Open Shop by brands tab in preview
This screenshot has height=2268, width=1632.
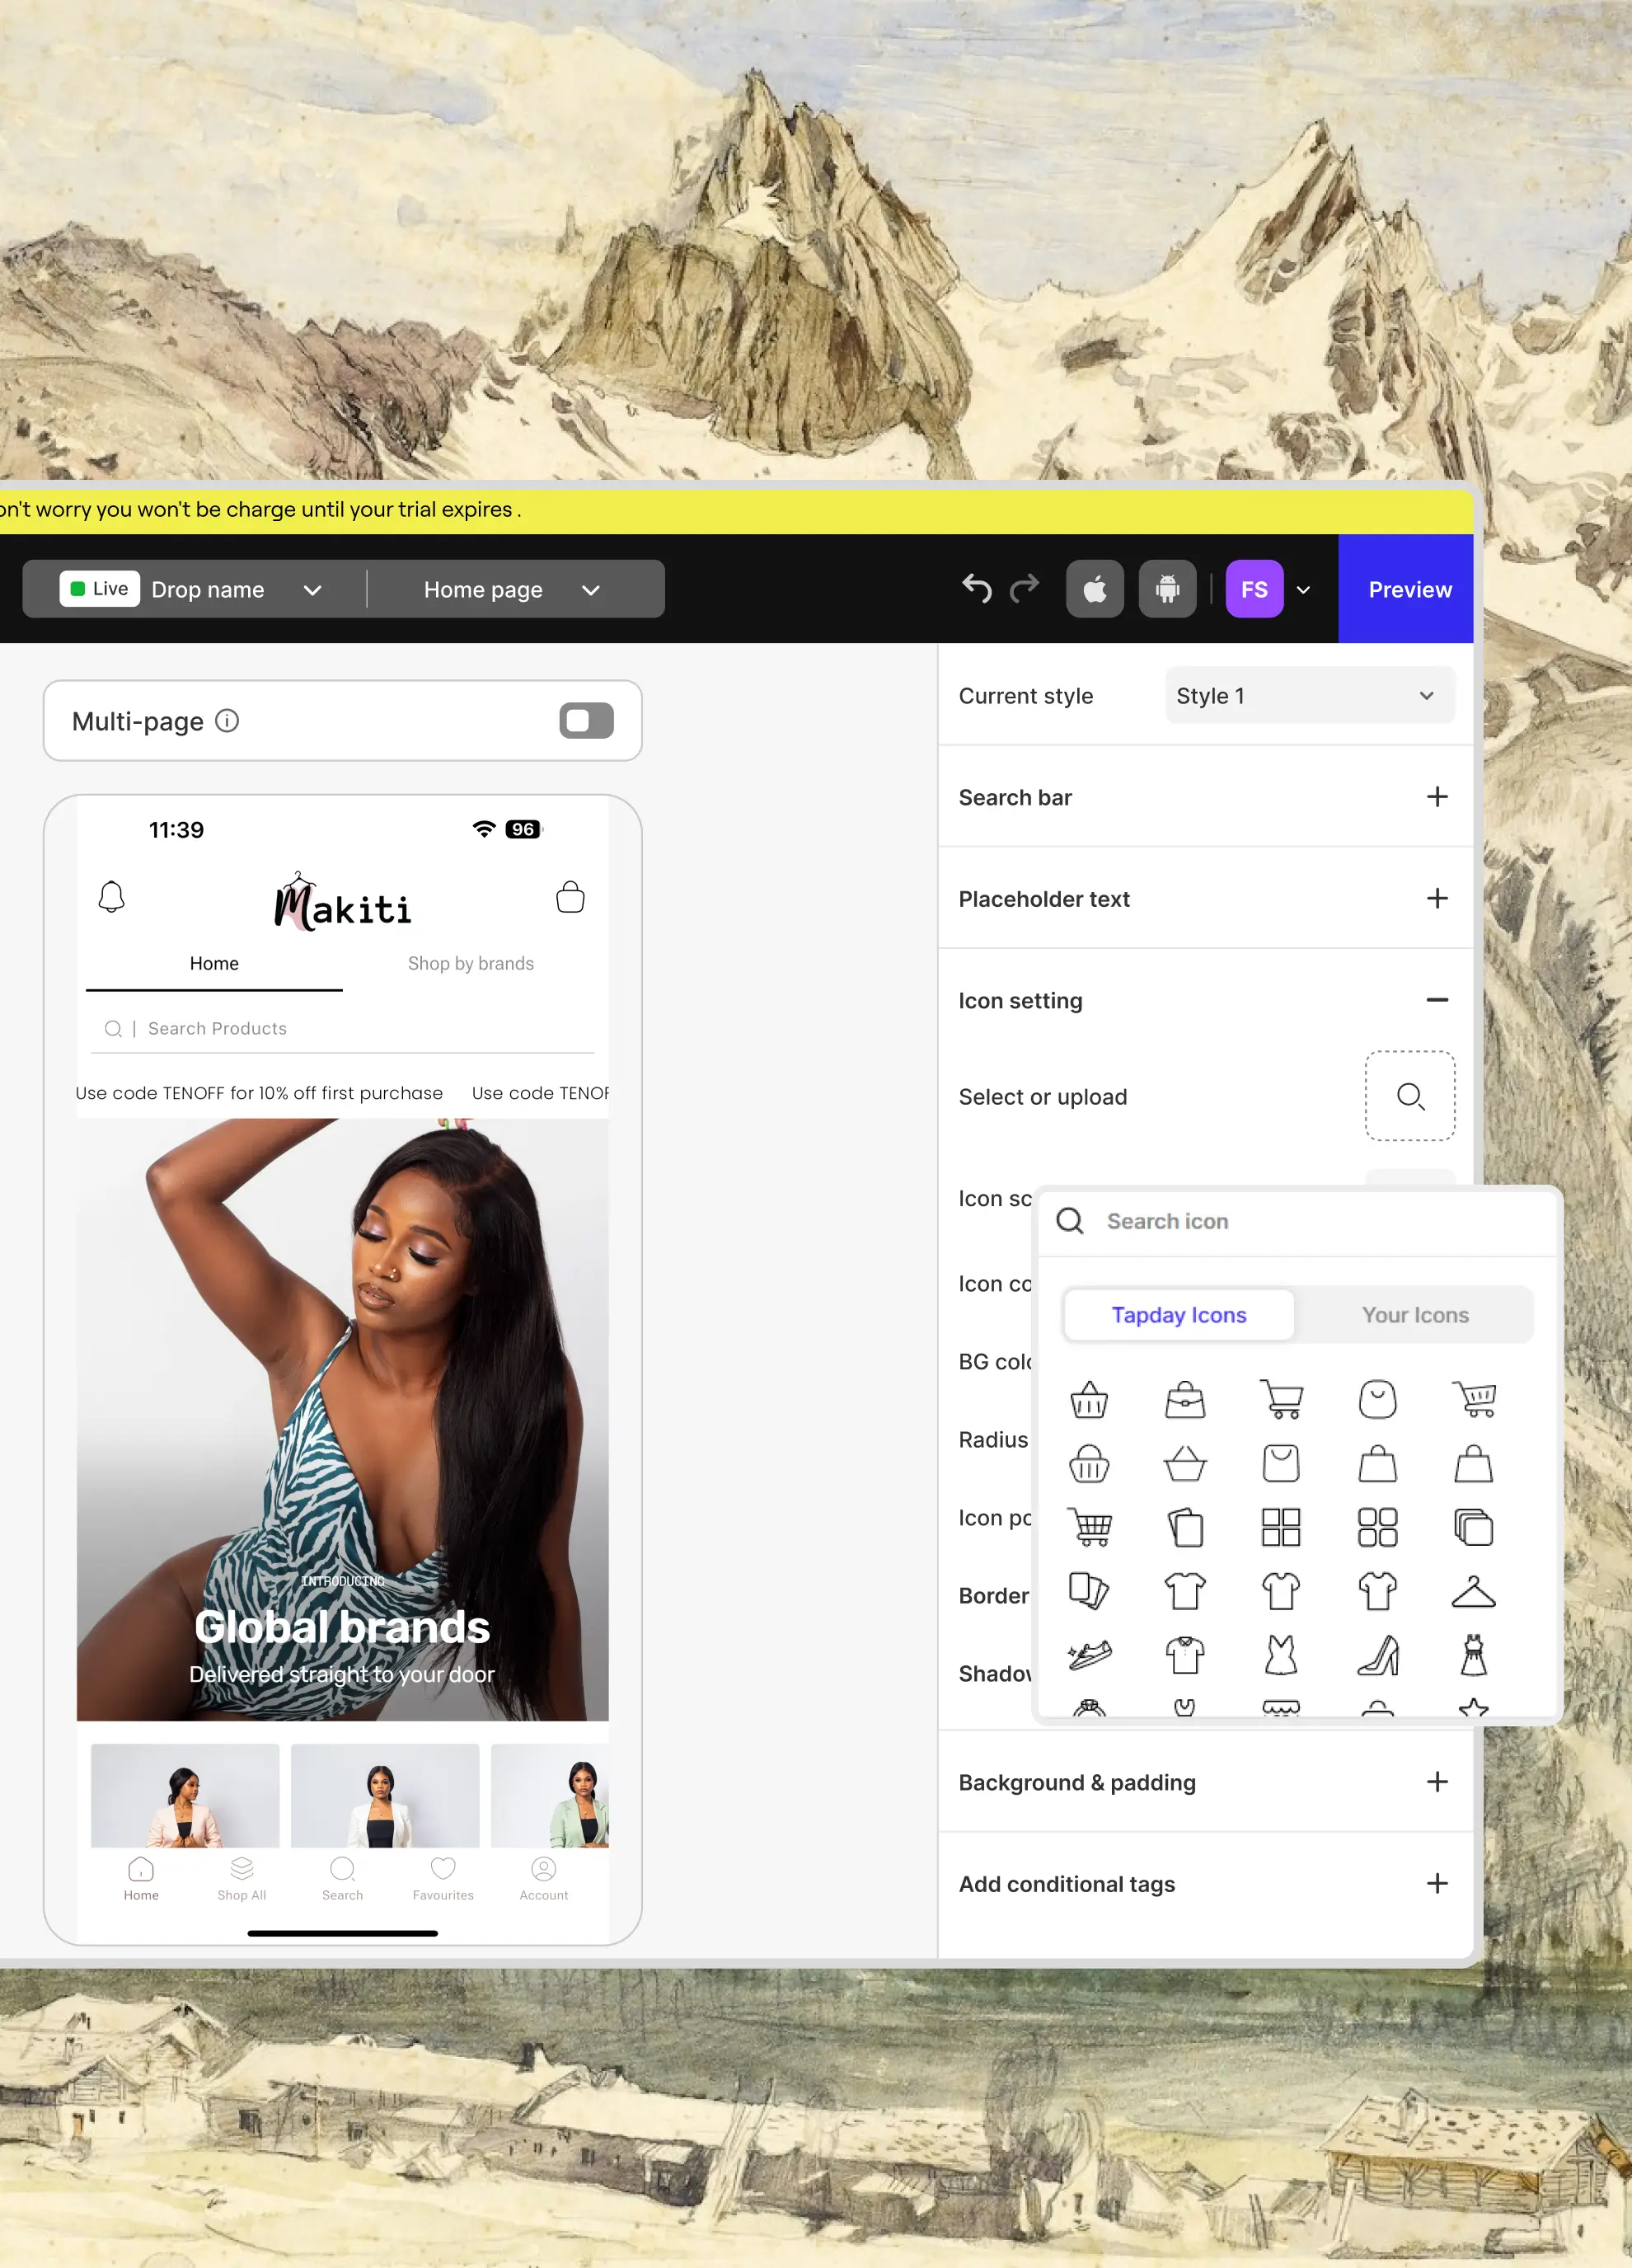471,963
